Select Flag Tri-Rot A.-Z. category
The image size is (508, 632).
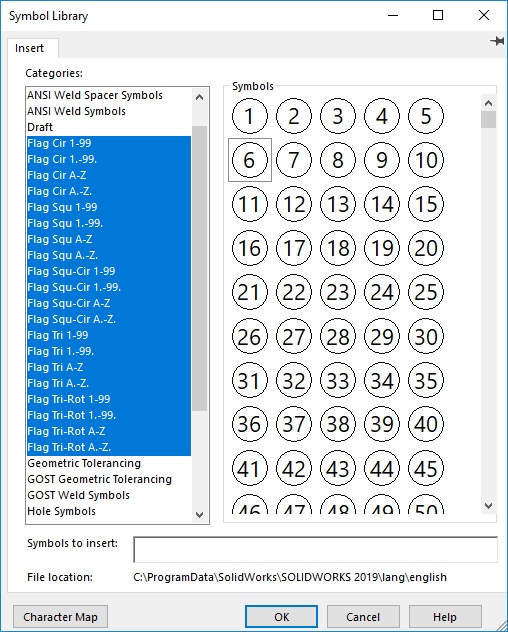[109, 447]
